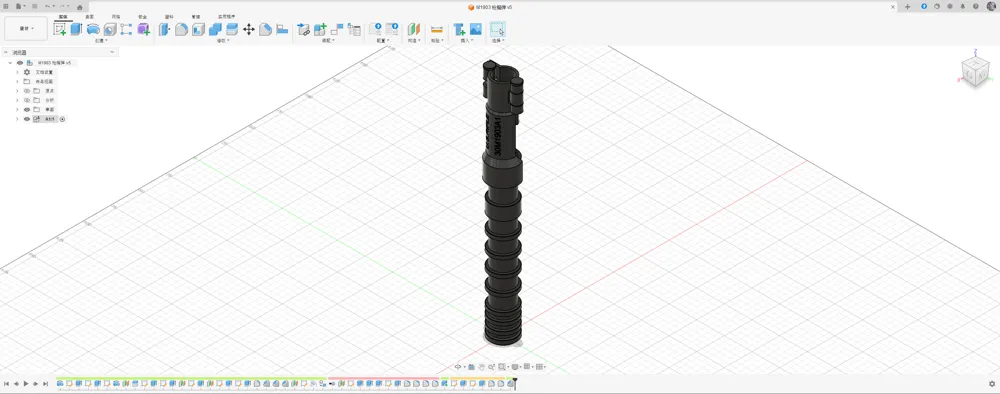Toggle the origin folder eye icon

tap(27, 91)
